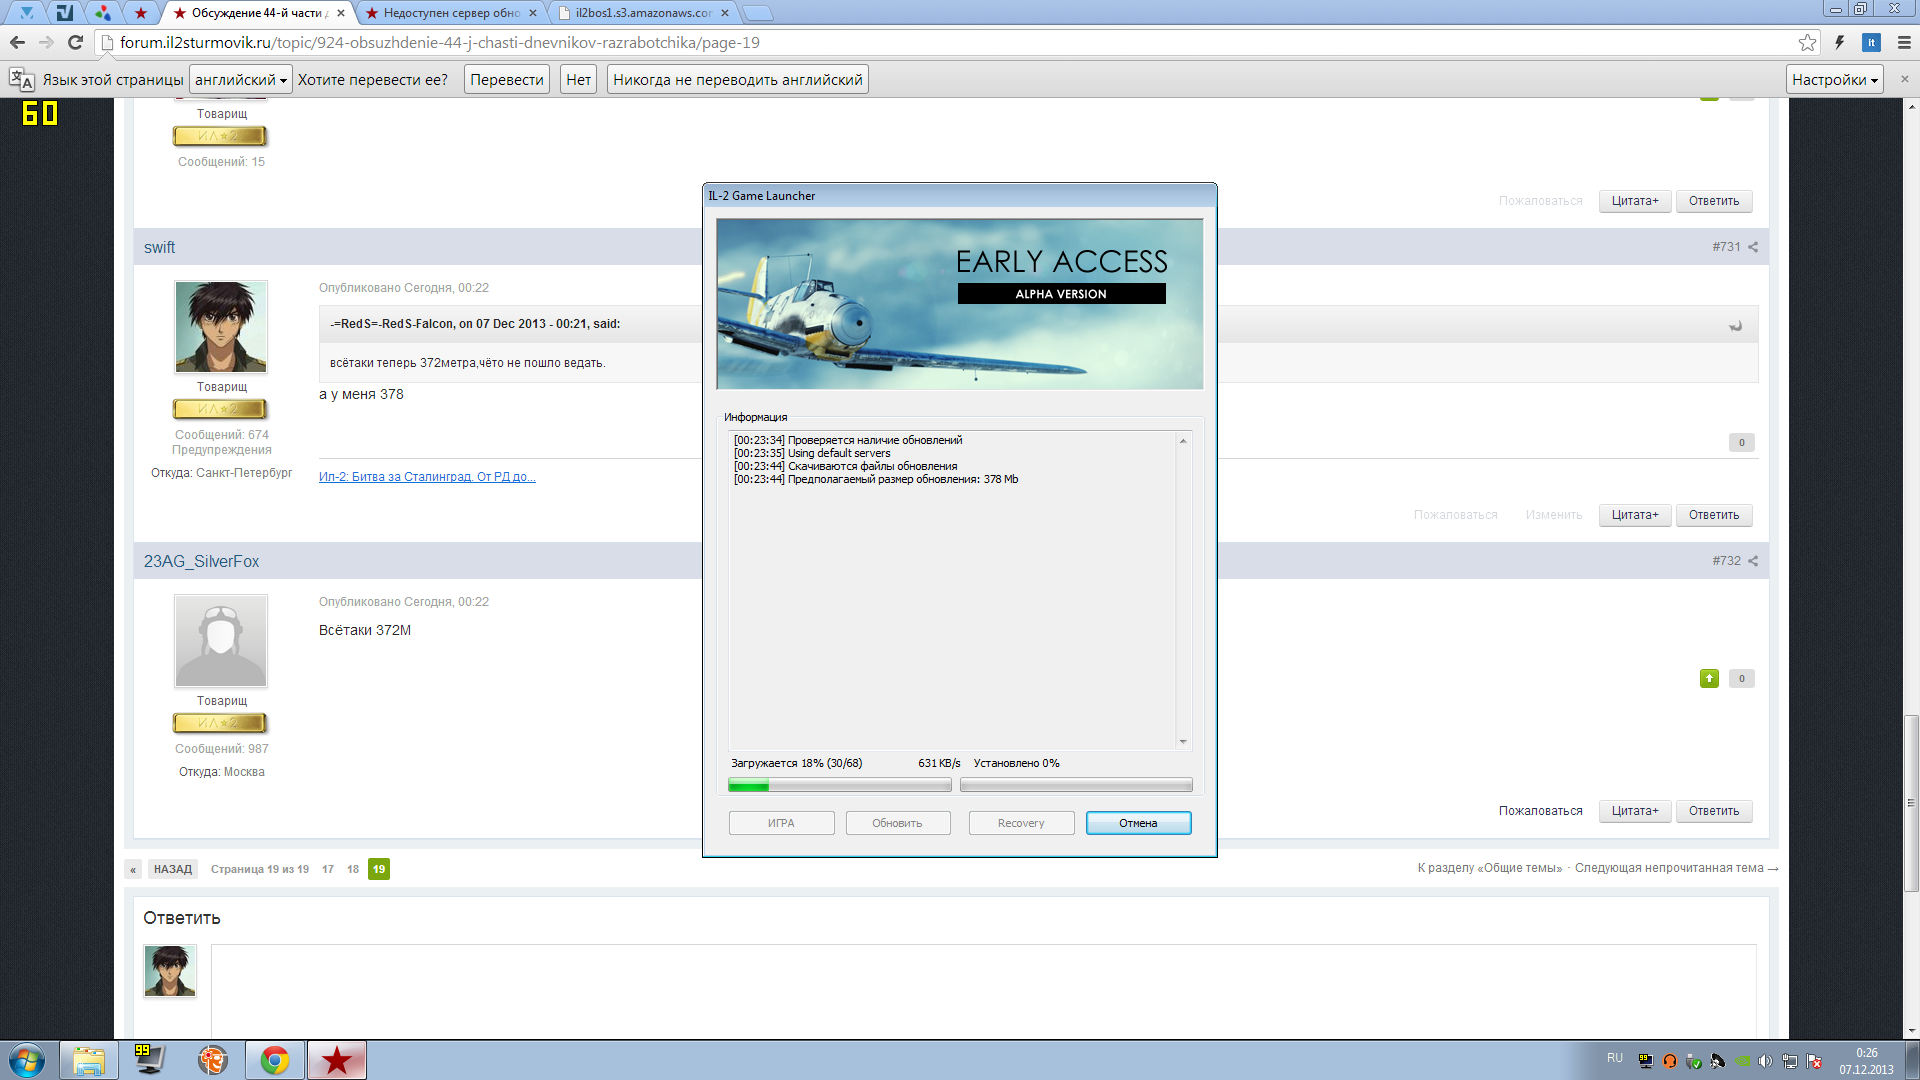Click the download progress bar
The image size is (1920, 1080).
click(x=839, y=786)
